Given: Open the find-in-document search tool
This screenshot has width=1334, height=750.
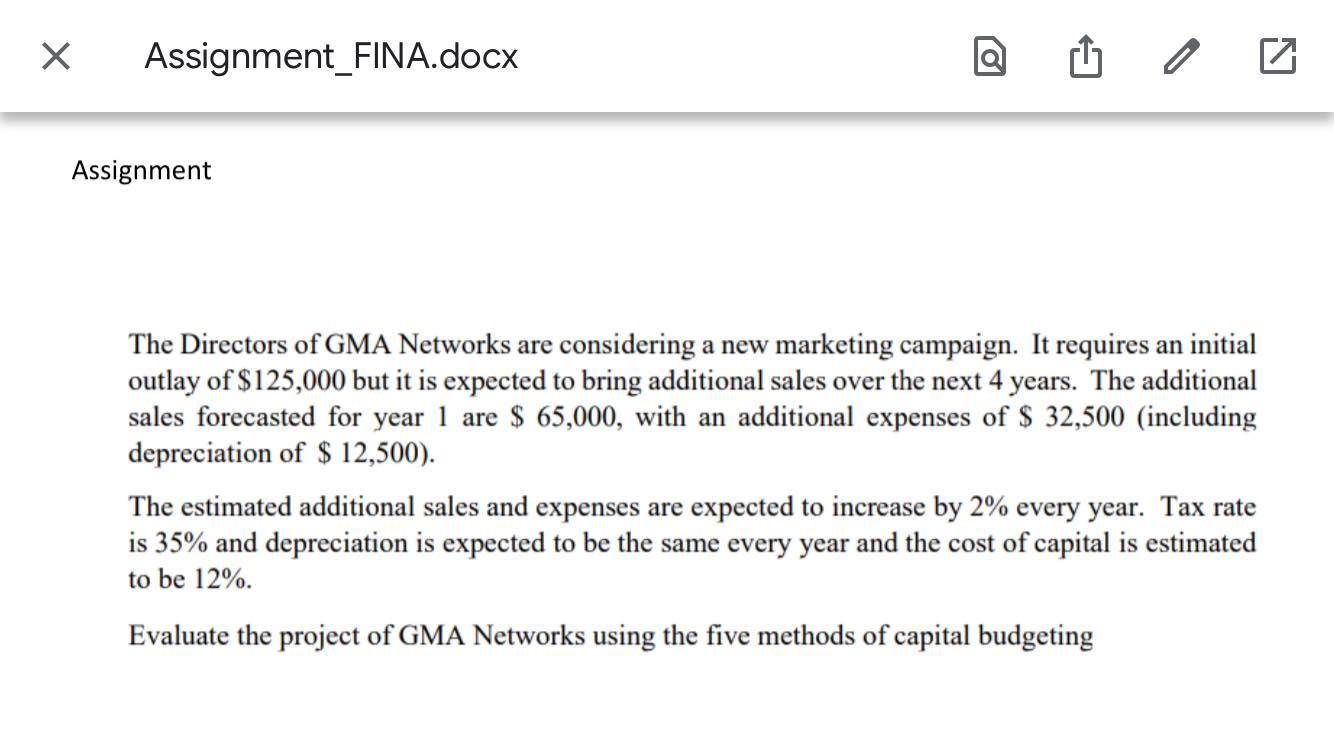Looking at the screenshot, I should point(988,57).
